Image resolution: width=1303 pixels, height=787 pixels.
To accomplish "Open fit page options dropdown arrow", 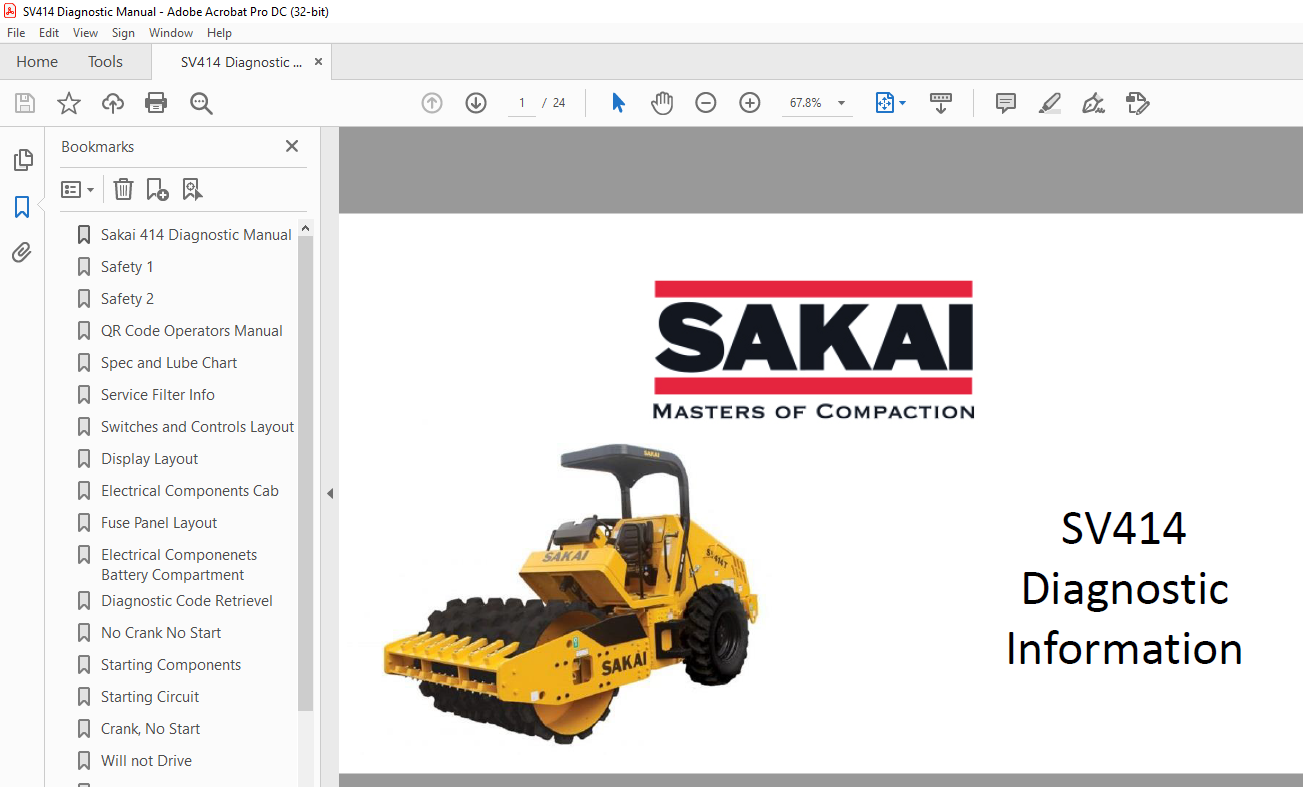I will coord(903,103).
